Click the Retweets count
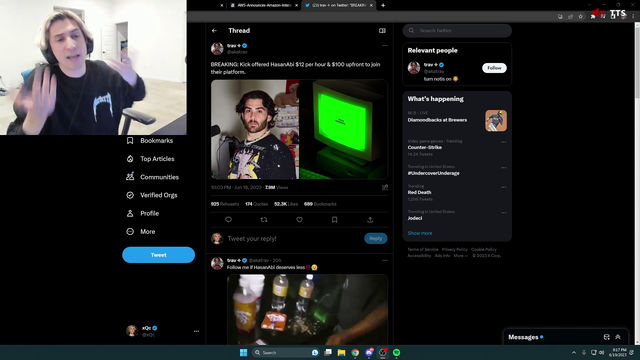The image size is (640, 360). [x=224, y=204]
